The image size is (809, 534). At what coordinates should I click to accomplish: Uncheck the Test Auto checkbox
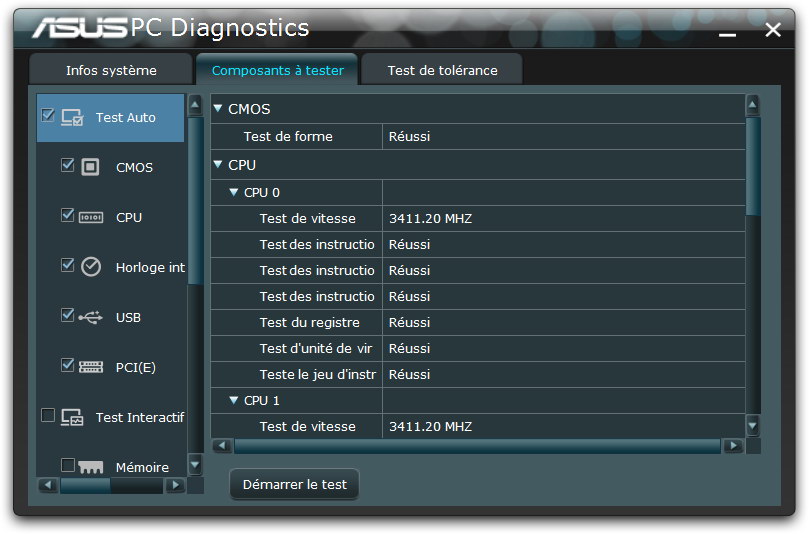[48, 115]
